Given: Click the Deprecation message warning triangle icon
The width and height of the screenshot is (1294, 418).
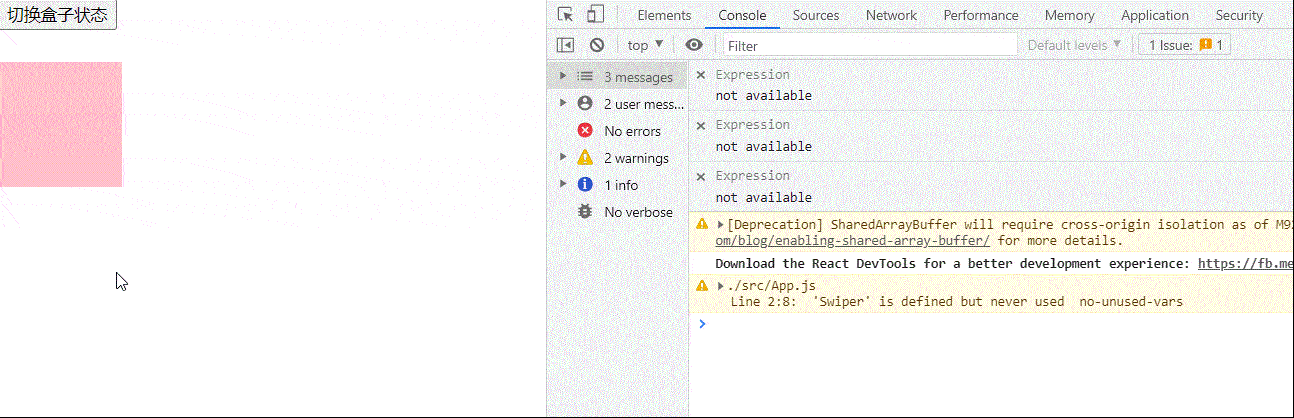Looking at the screenshot, I should (x=702, y=224).
